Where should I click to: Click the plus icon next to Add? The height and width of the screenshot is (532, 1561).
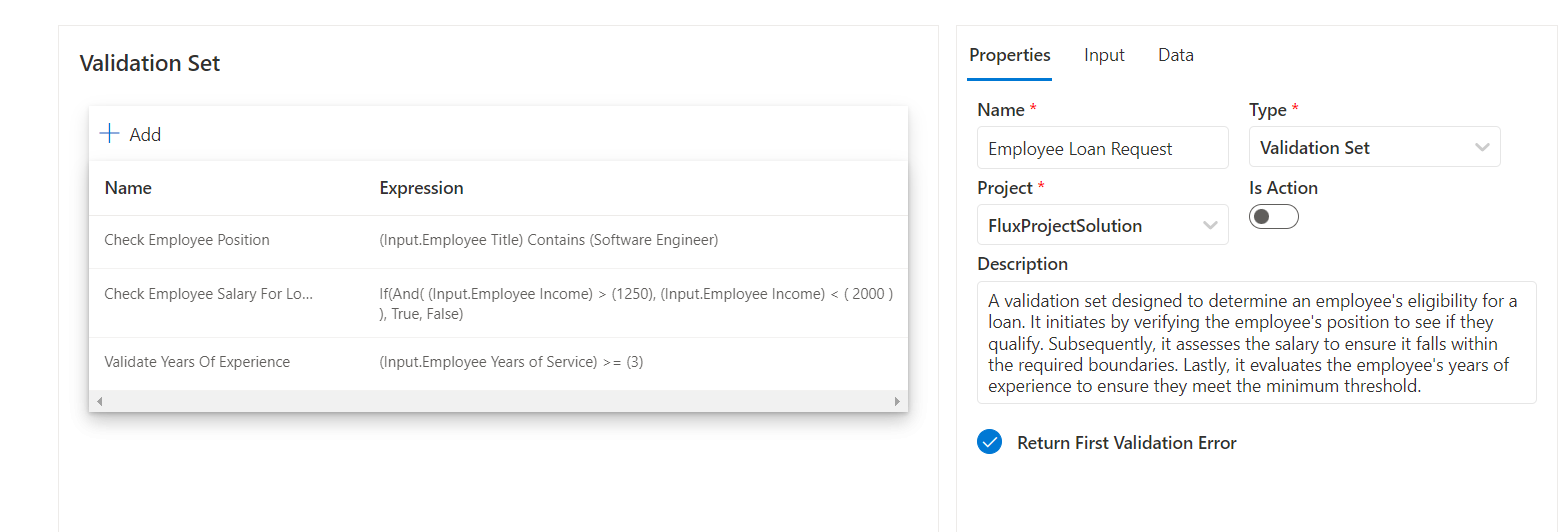click(x=110, y=134)
